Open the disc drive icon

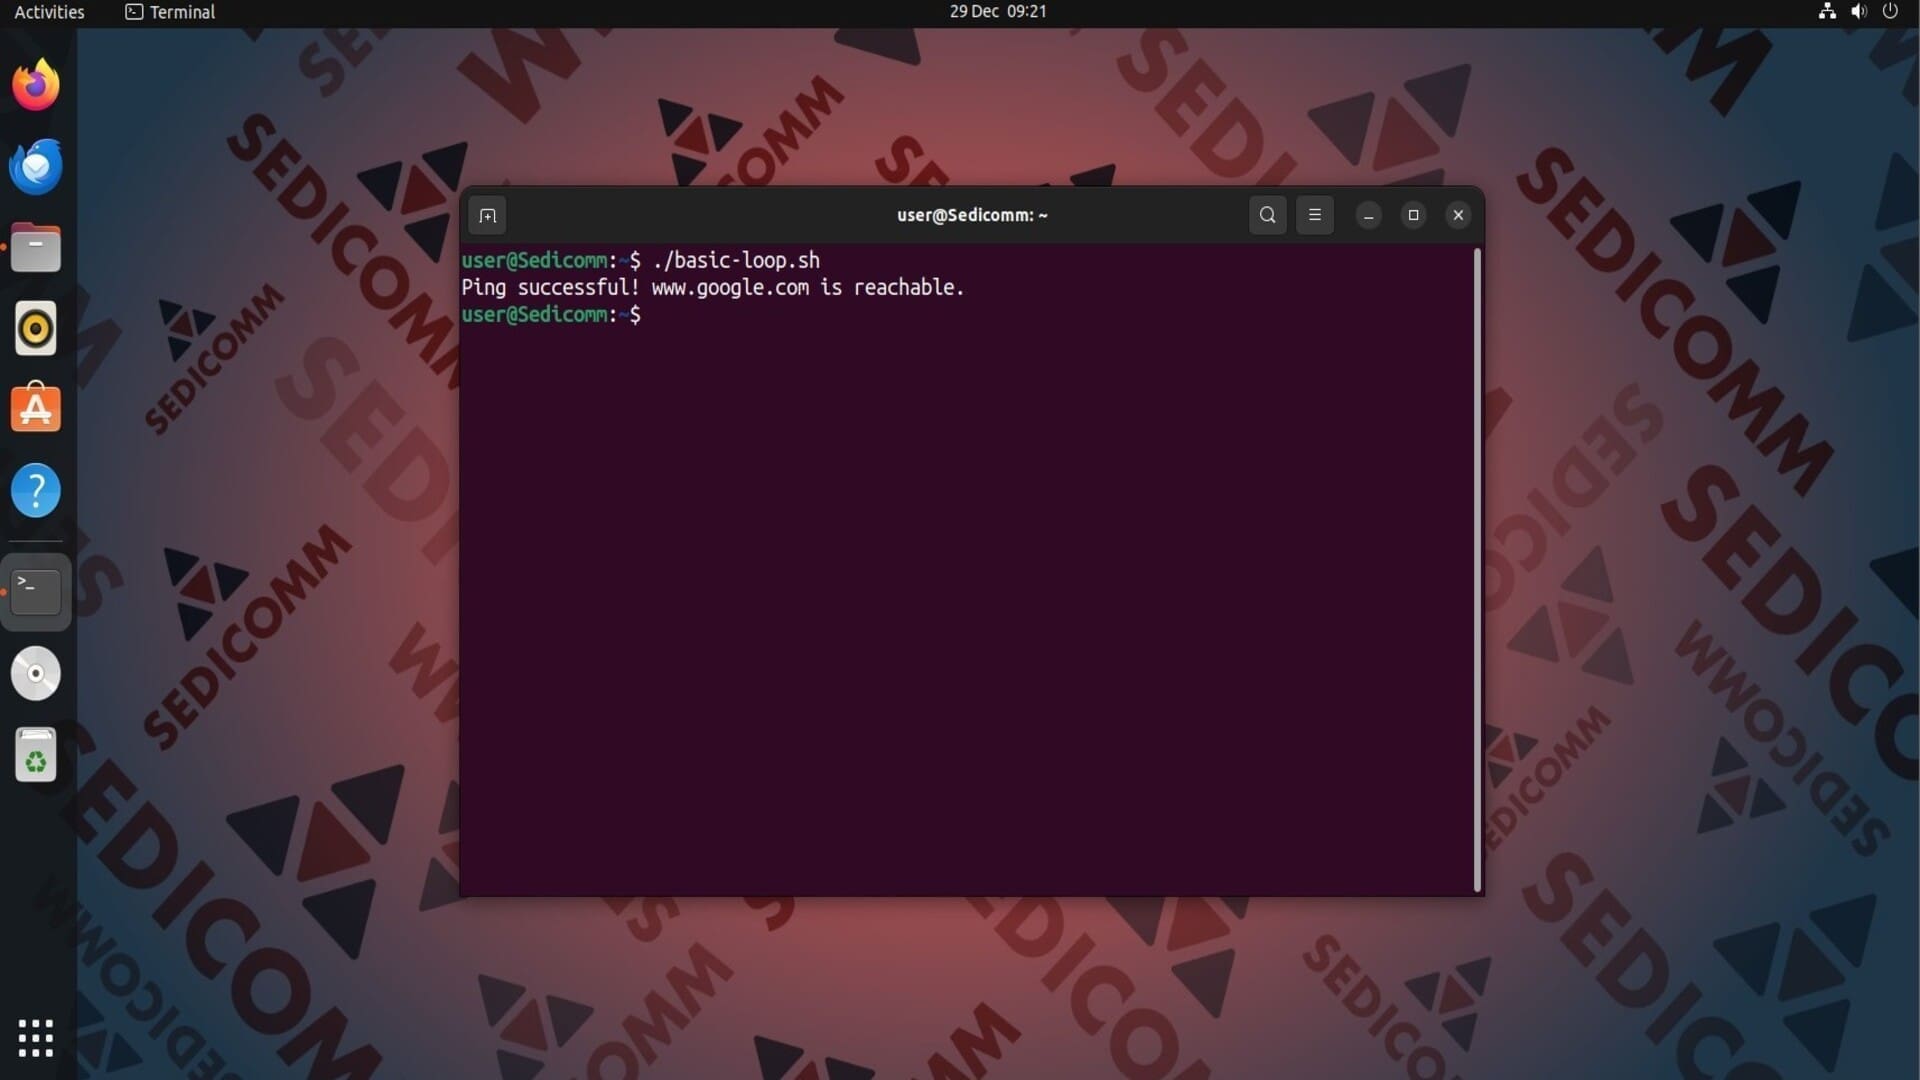point(36,673)
